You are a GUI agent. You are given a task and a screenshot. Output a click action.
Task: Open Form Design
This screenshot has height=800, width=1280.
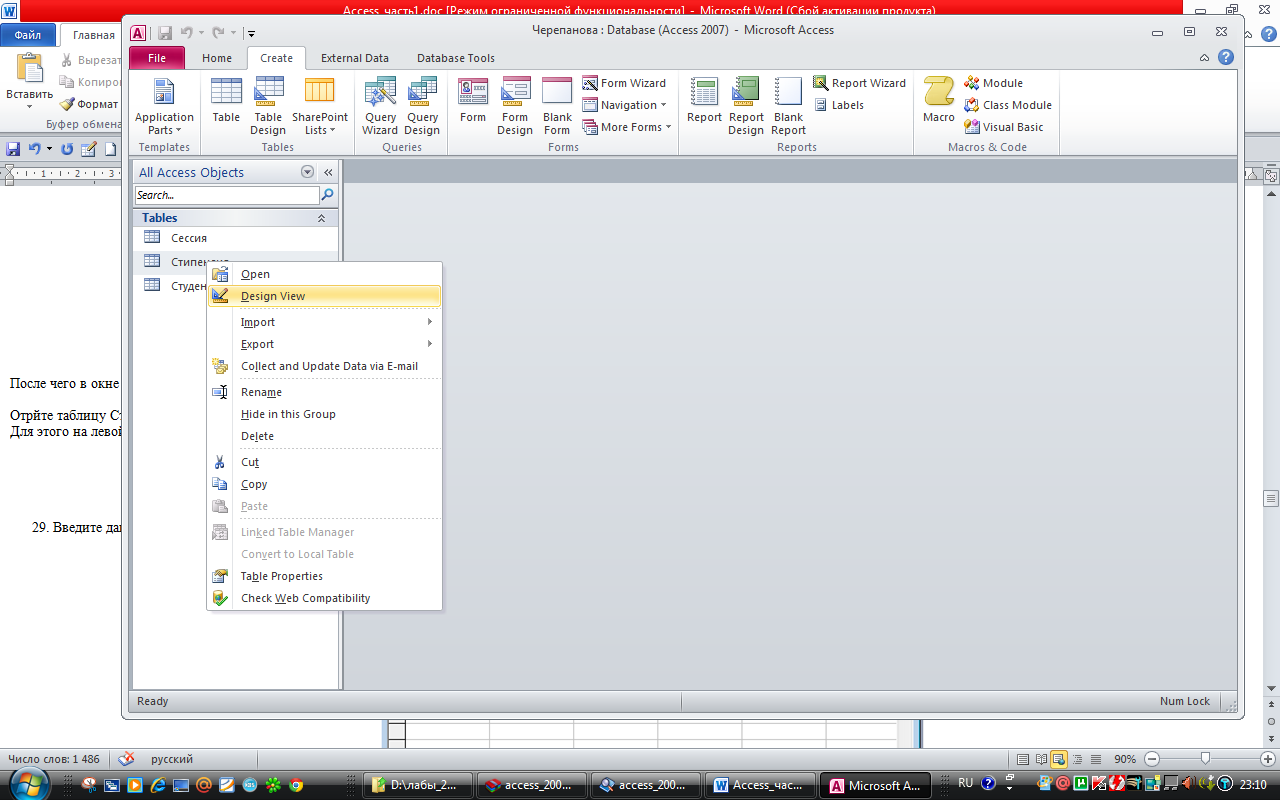point(515,106)
